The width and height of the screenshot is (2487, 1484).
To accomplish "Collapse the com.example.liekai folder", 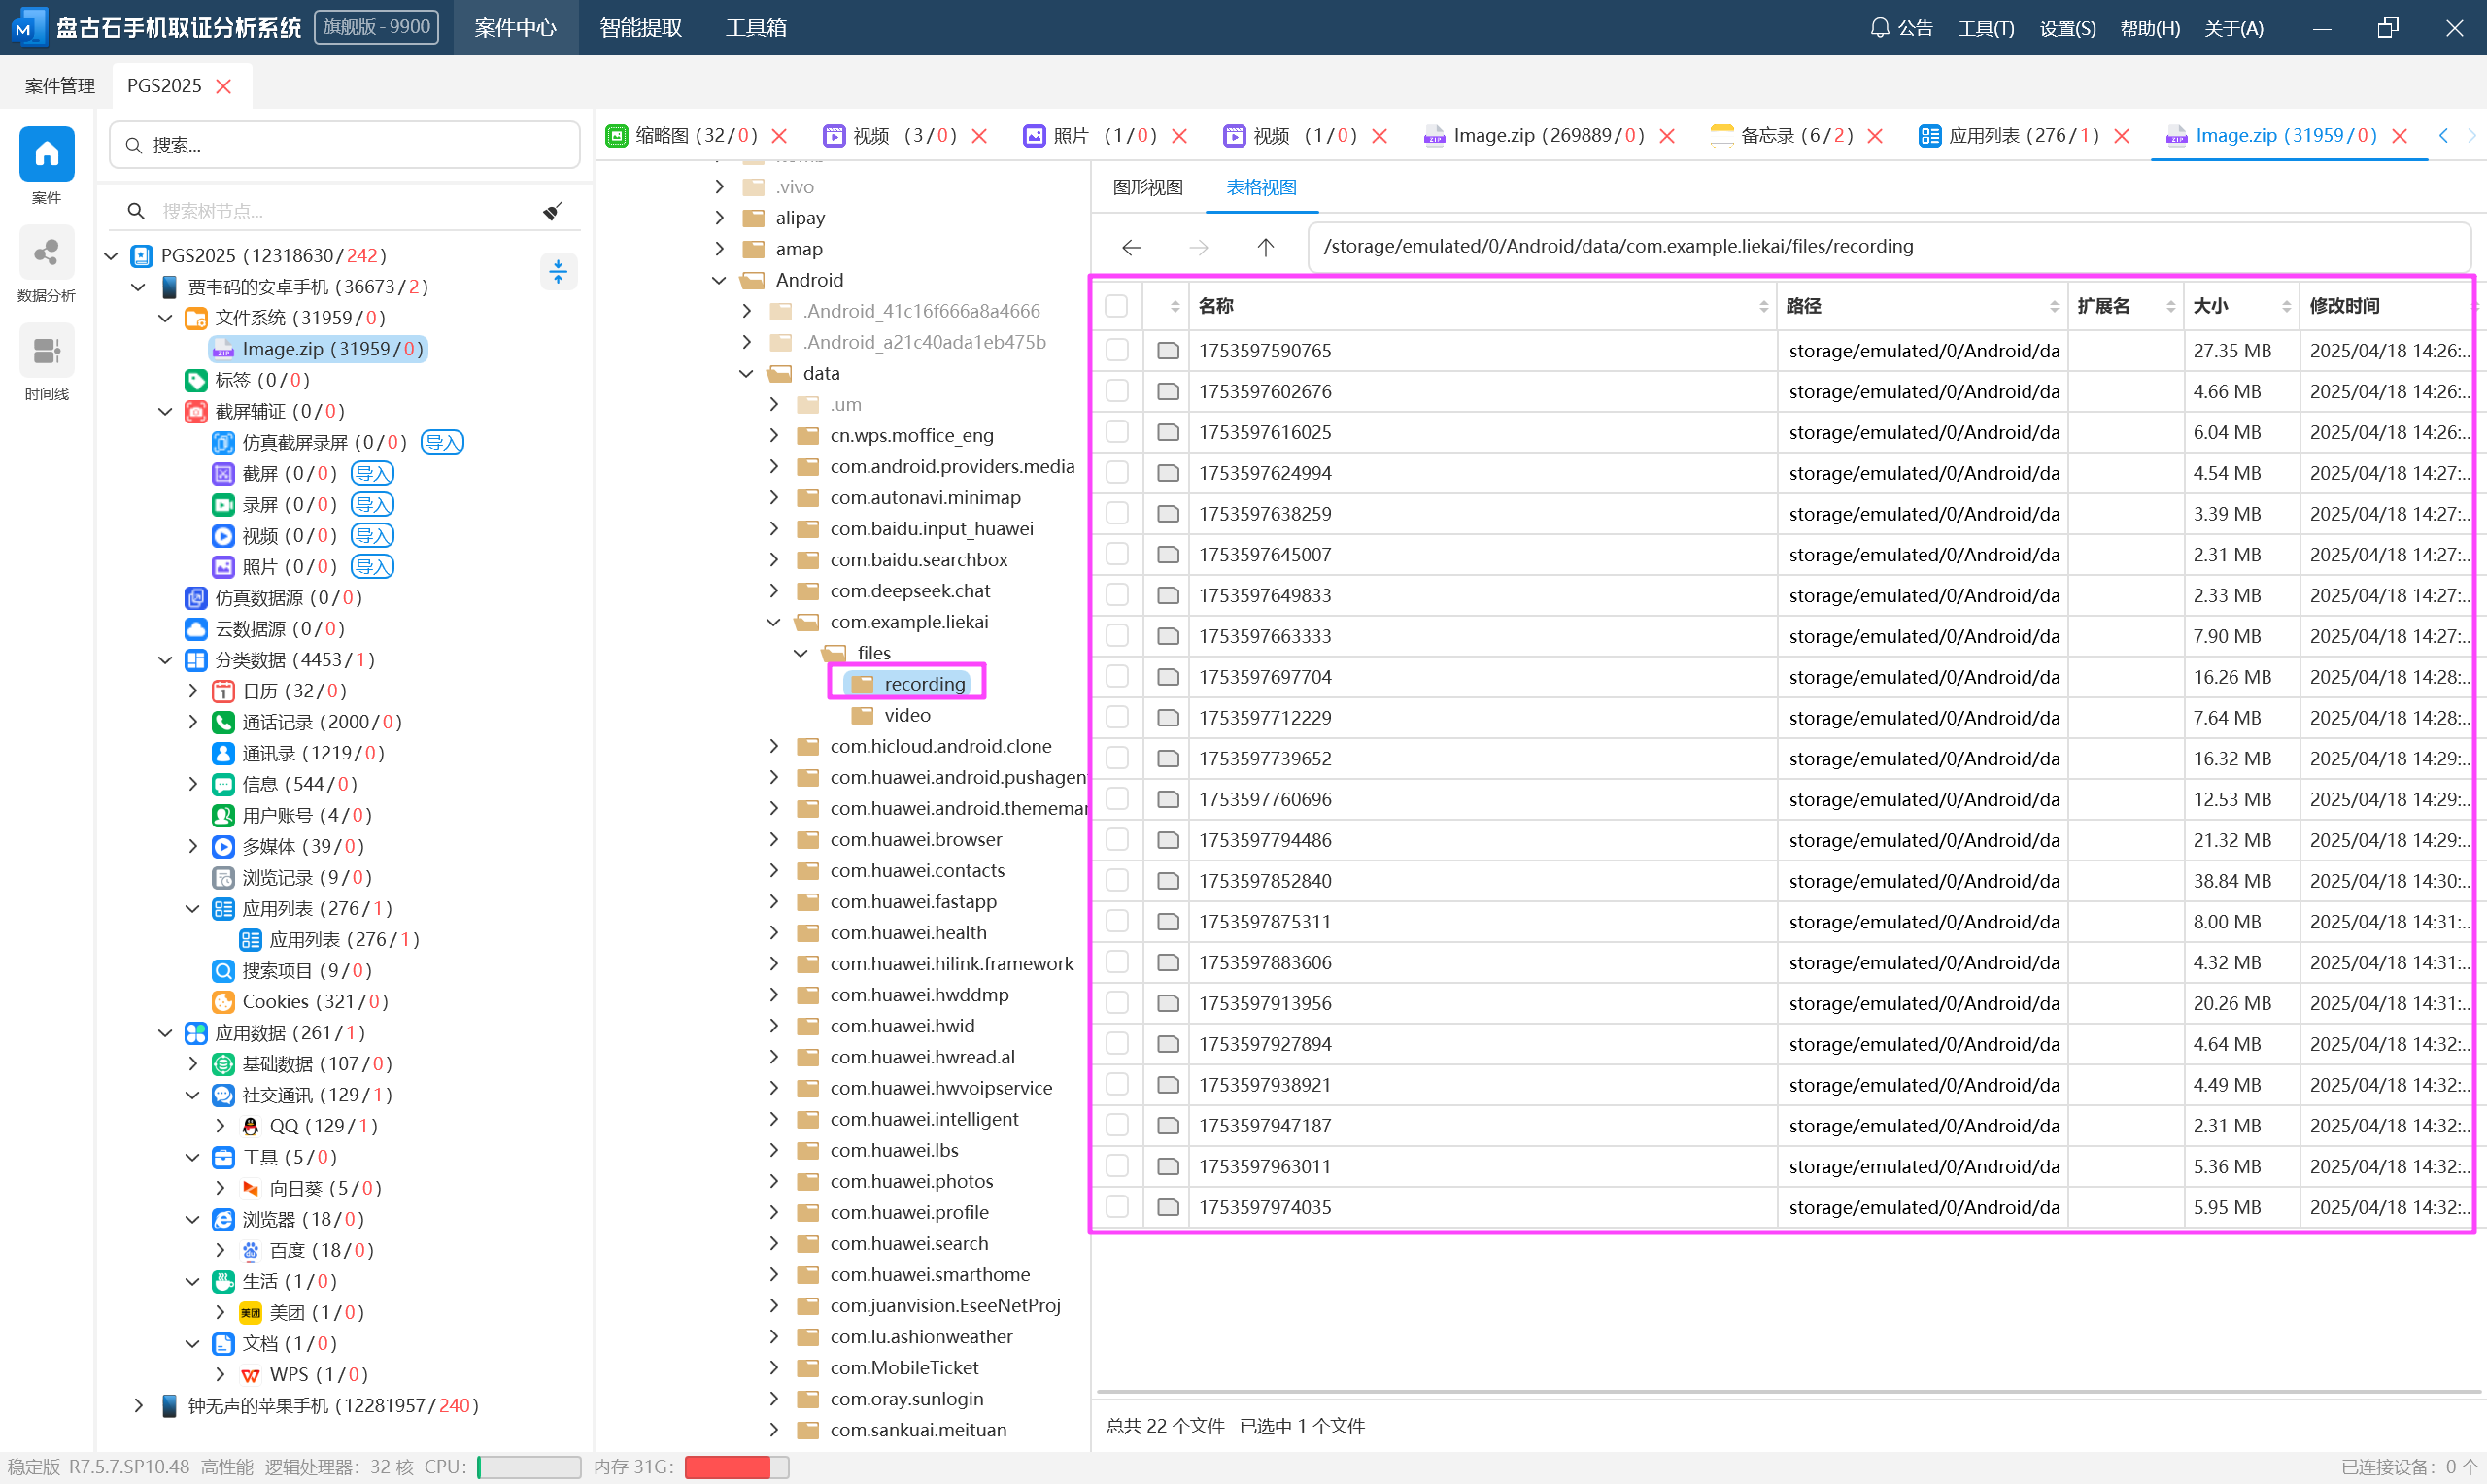I will pos(773,622).
